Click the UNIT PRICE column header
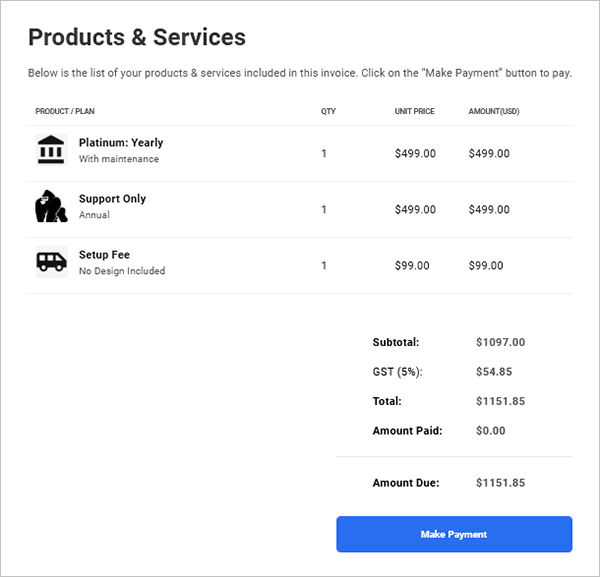Viewport: 600px width, 577px height. click(414, 111)
